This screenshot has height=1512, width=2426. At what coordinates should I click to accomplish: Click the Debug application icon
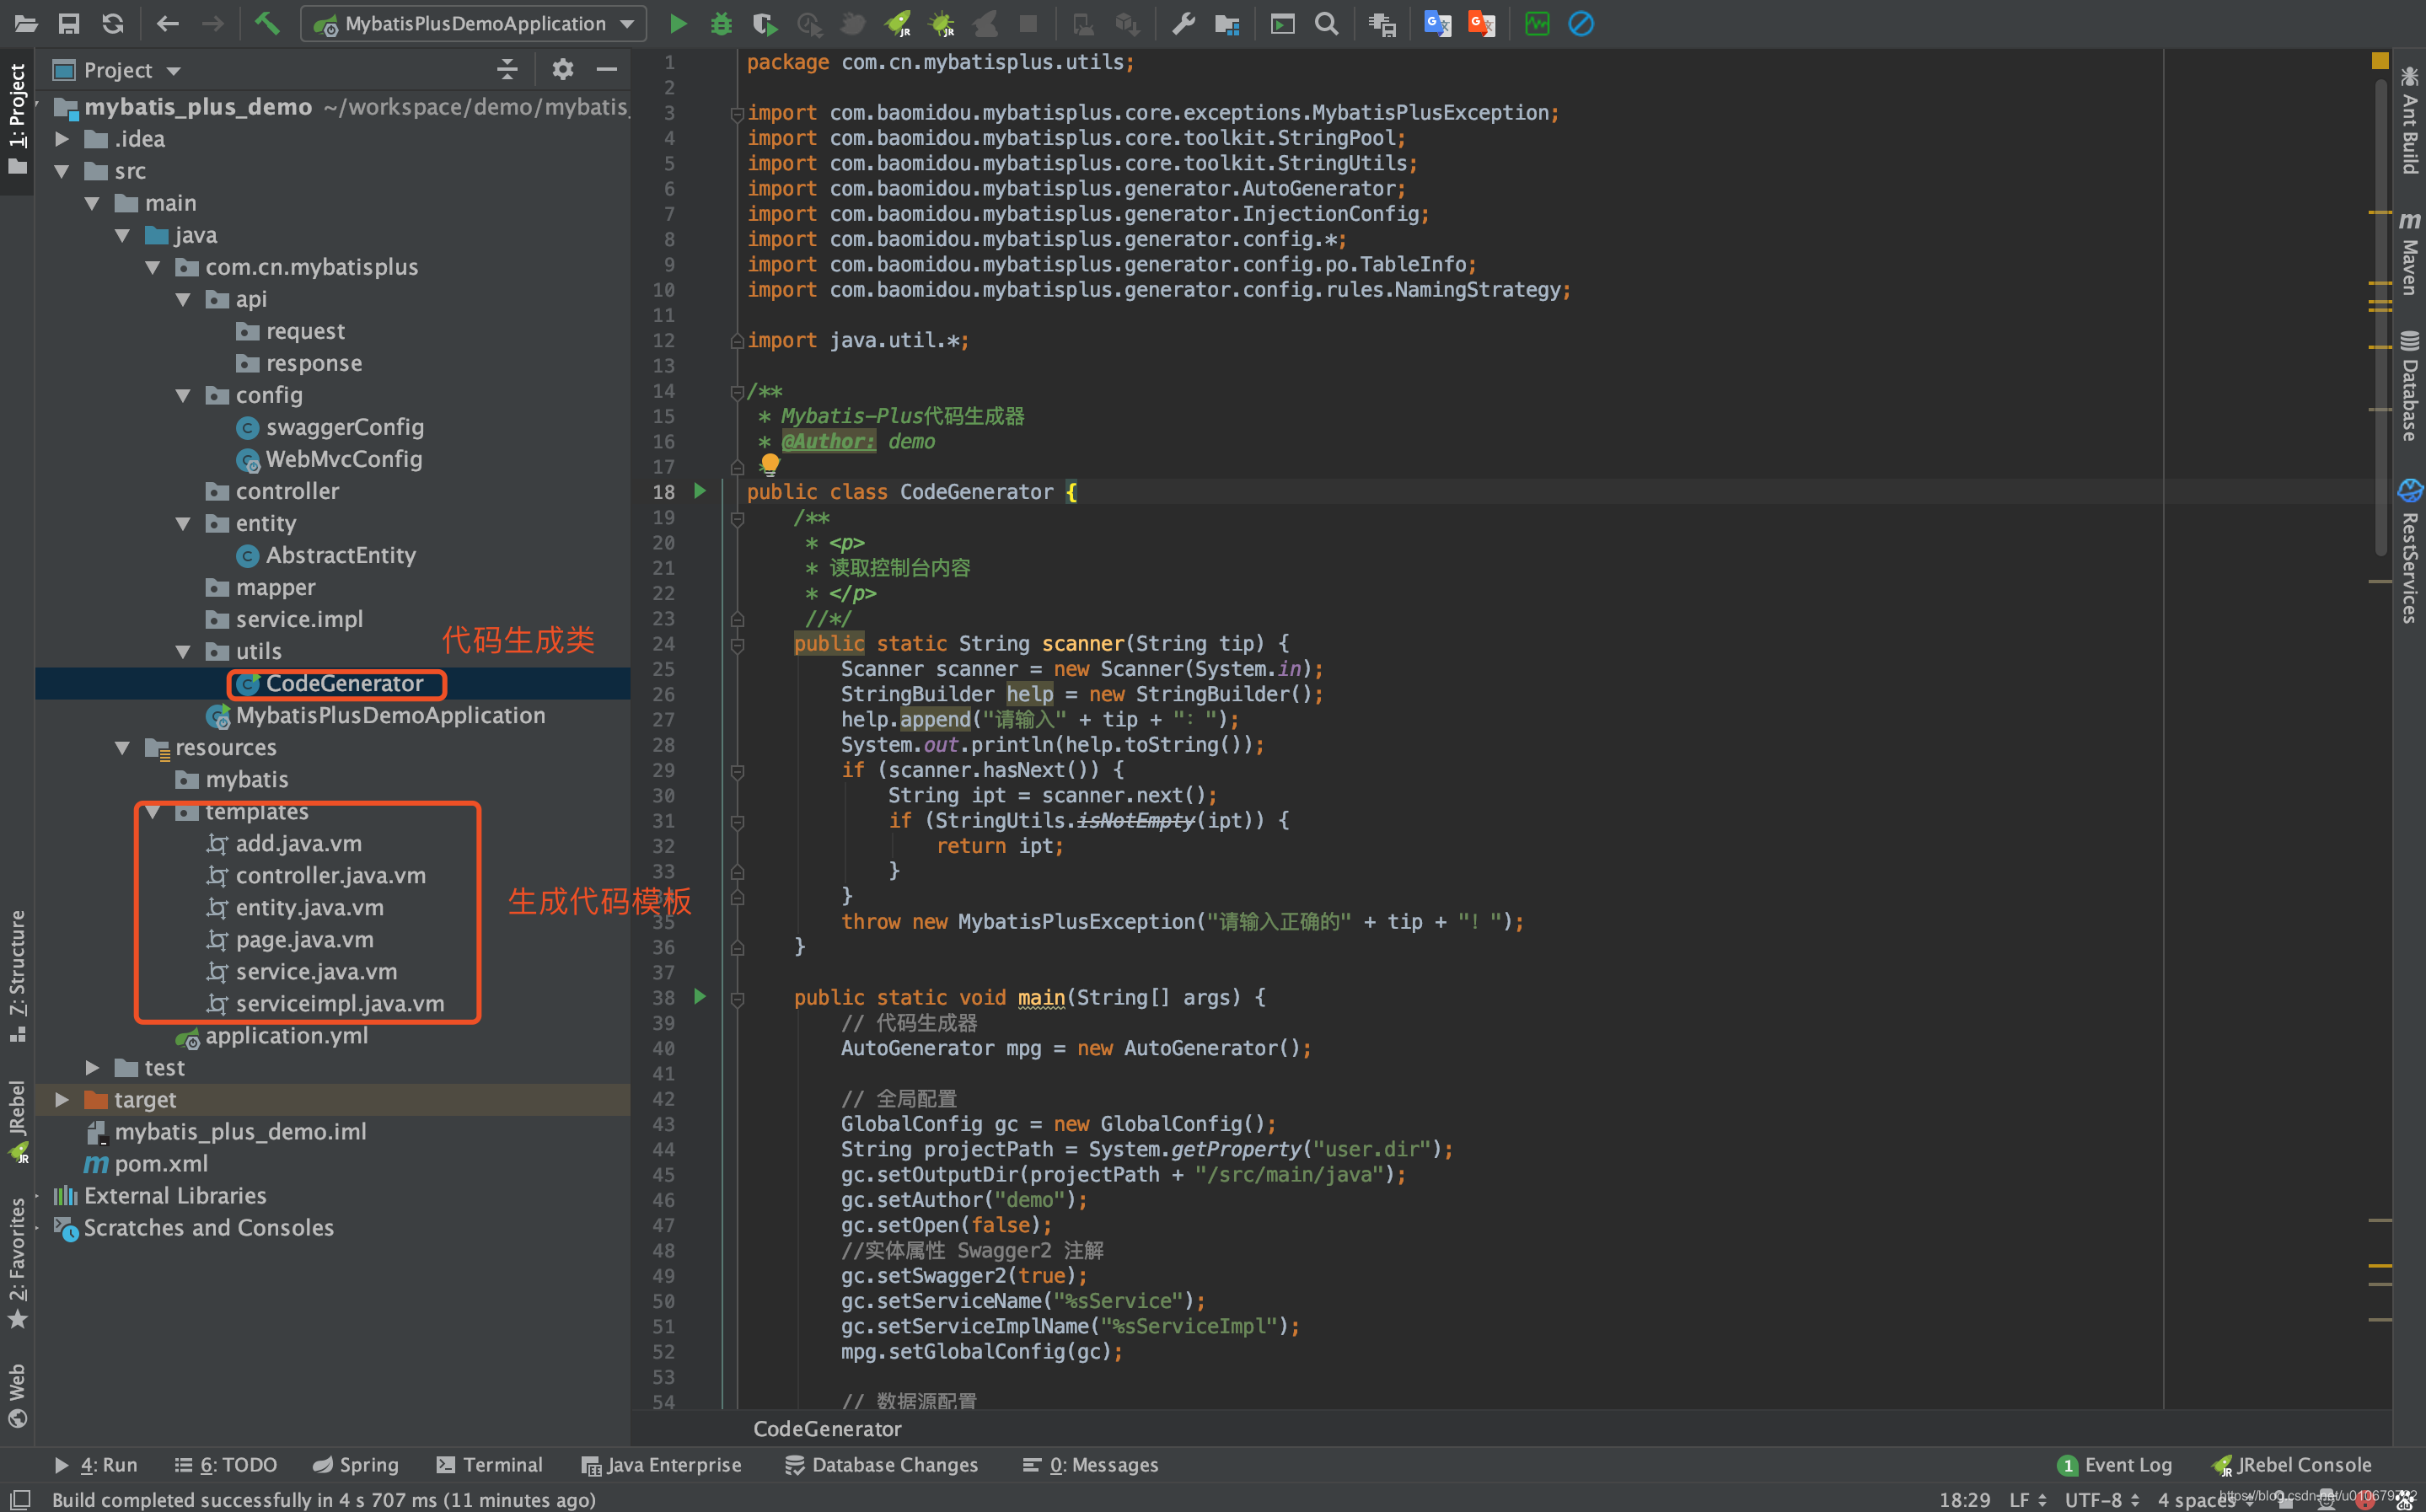pyautogui.click(x=717, y=23)
